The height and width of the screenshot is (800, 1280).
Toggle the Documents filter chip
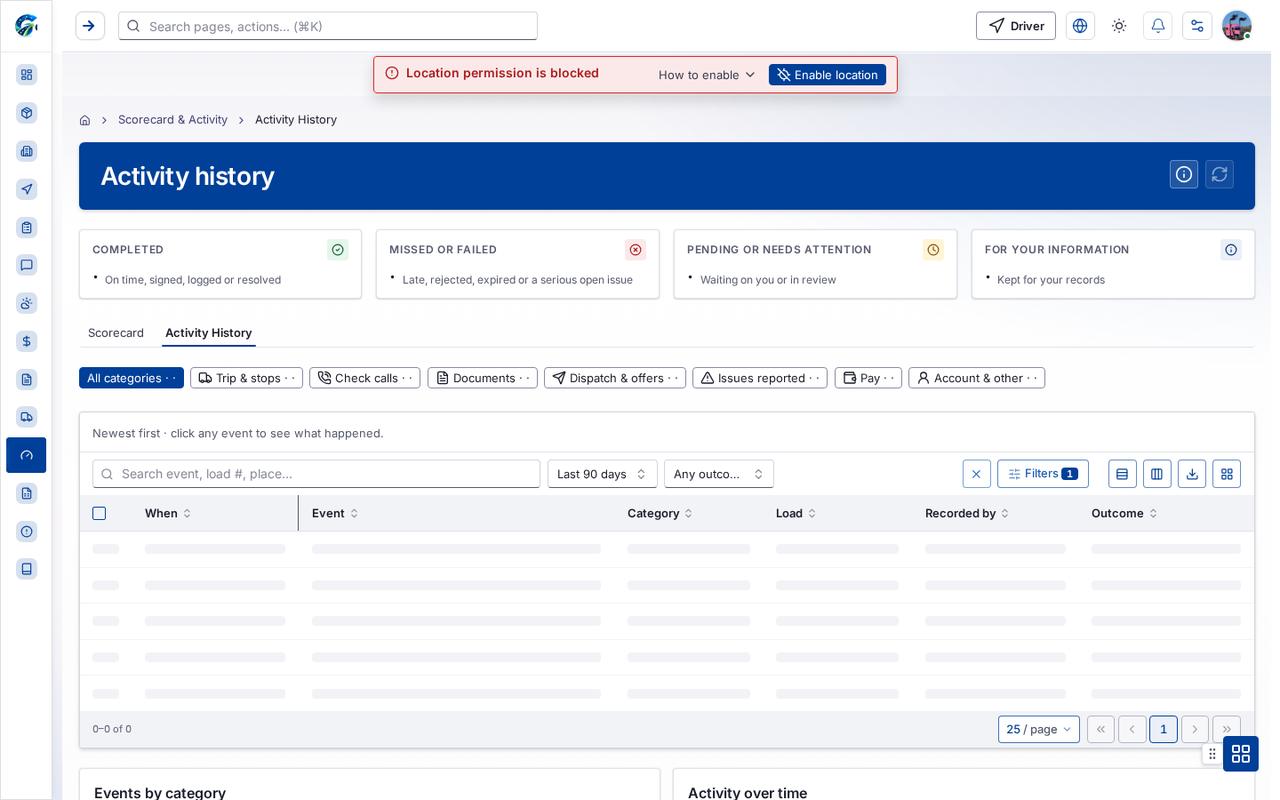482,378
